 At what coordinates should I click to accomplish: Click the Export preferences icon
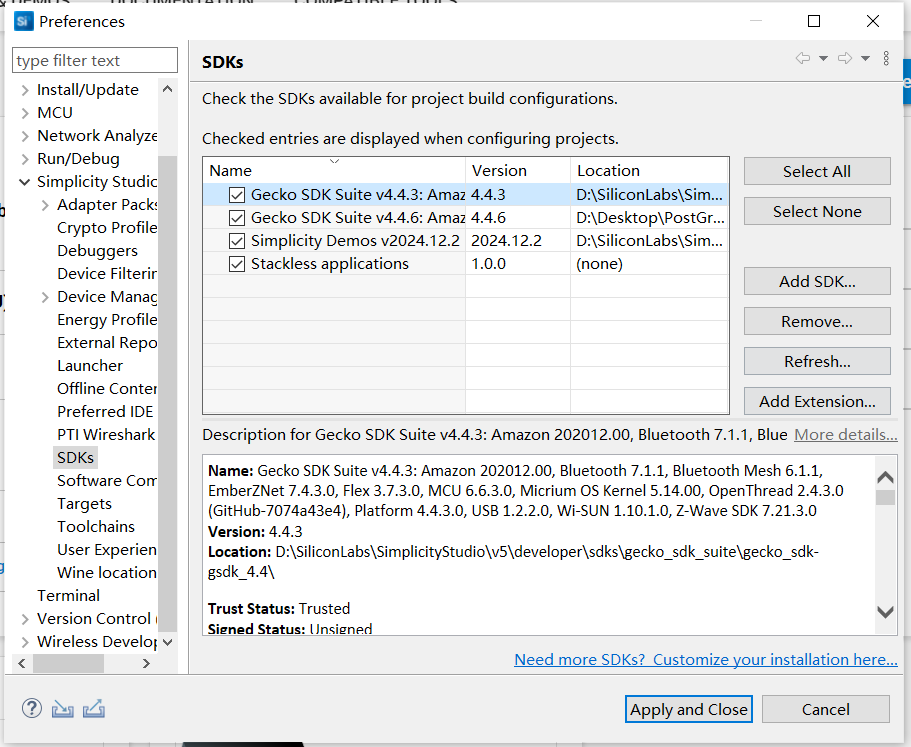point(94,709)
